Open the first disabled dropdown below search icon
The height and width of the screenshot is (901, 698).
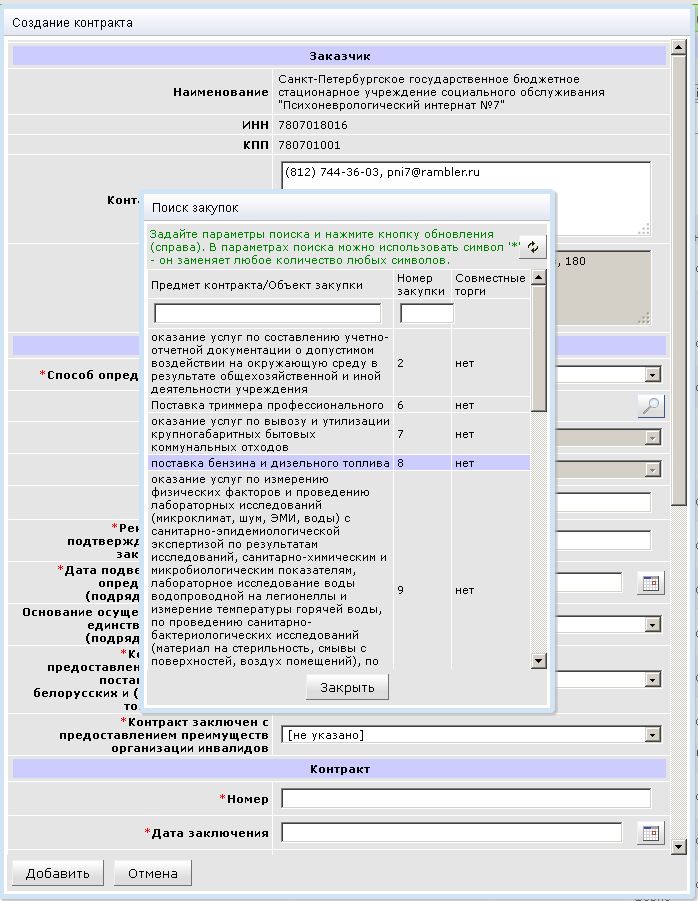pos(652,438)
